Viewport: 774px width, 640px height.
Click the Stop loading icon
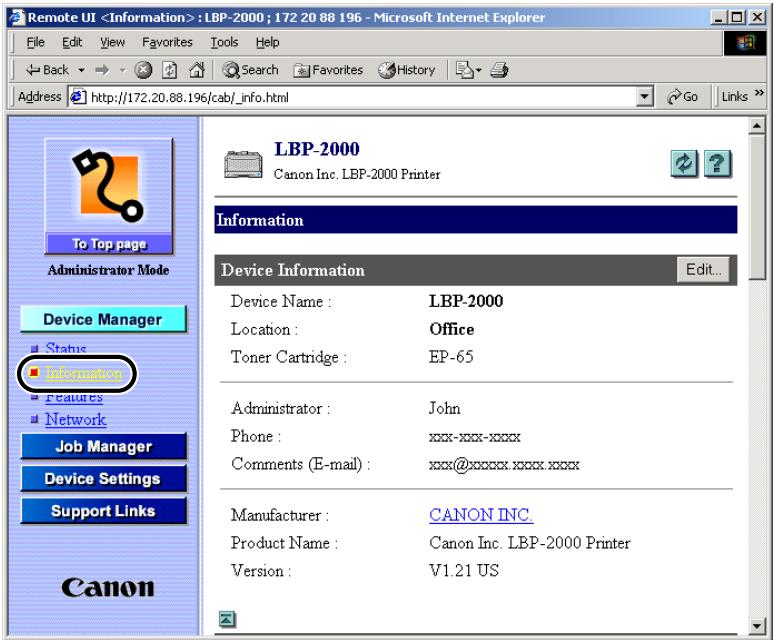point(143,70)
